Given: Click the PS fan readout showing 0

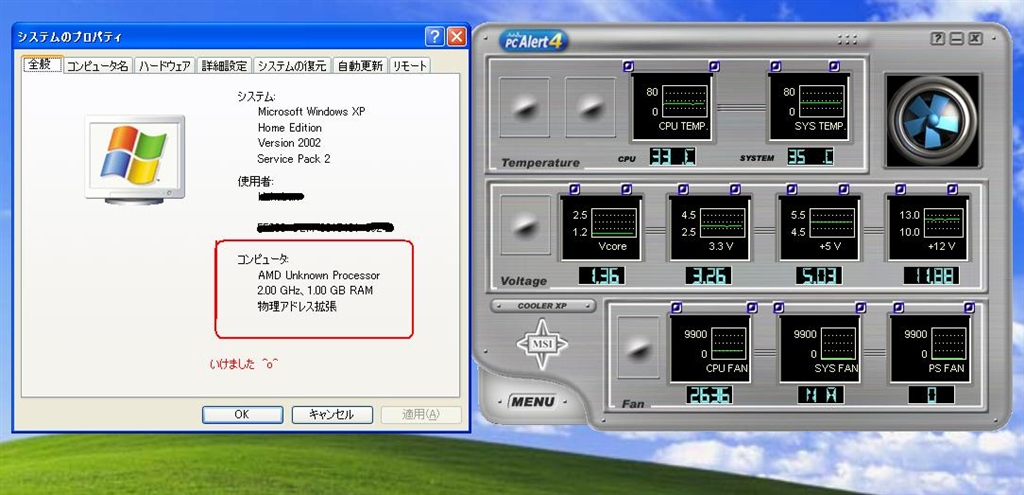Looking at the screenshot, I should 931,394.
